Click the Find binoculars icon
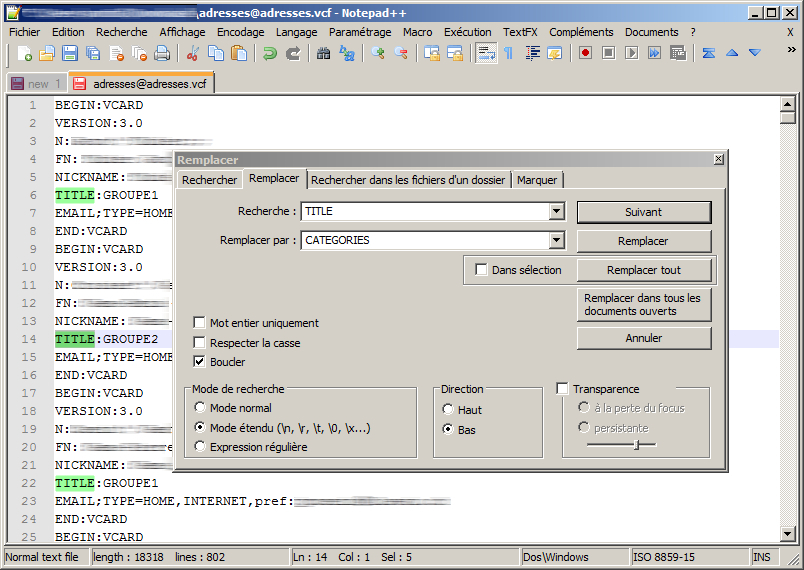This screenshot has height=570, width=804. (x=324, y=53)
